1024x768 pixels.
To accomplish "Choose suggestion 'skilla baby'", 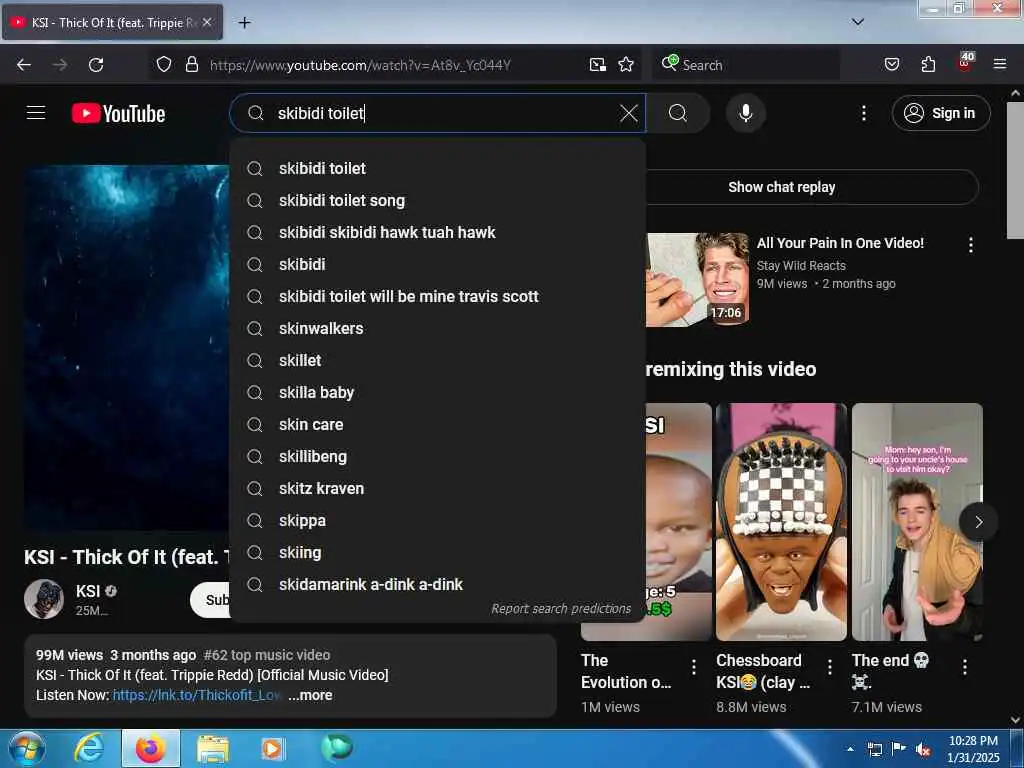I will pyautogui.click(x=438, y=392).
